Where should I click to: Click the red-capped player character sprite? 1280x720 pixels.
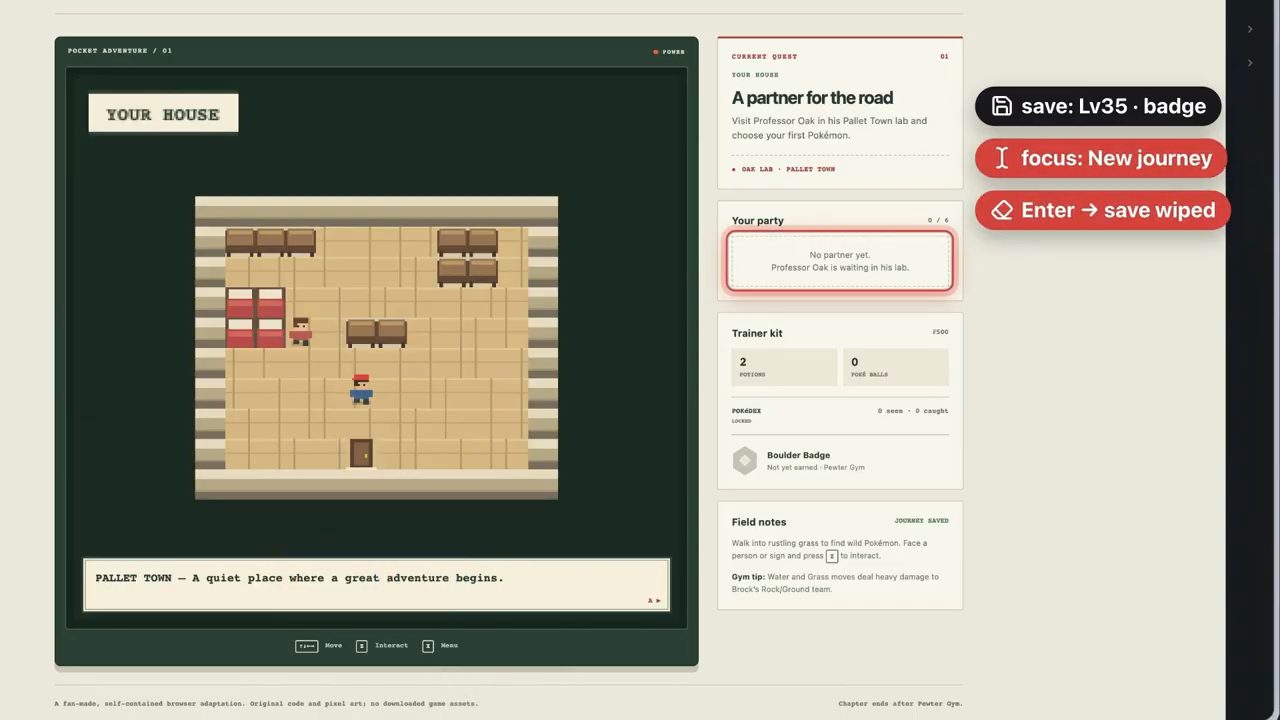361,389
